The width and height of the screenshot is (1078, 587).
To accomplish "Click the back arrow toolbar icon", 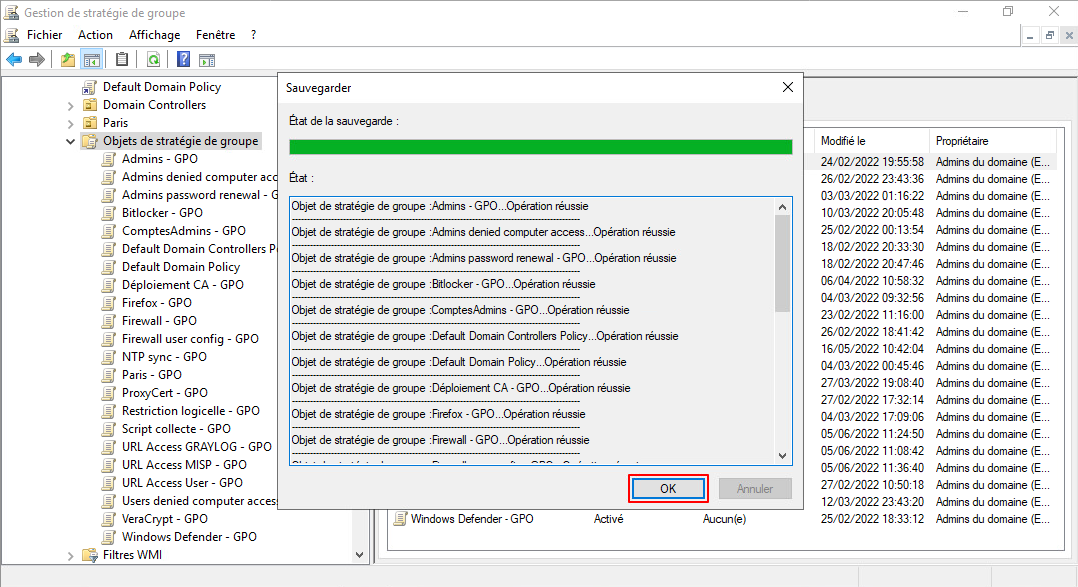I will coord(14,60).
